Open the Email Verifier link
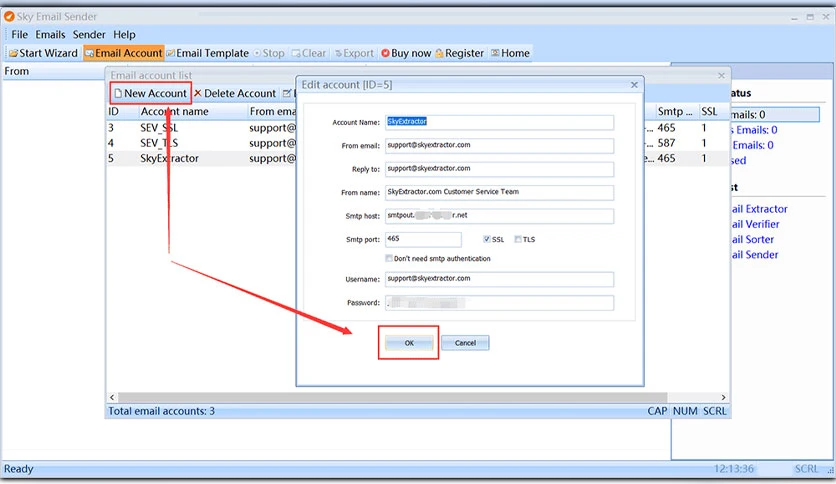This screenshot has height=484, width=836. (755, 224)
